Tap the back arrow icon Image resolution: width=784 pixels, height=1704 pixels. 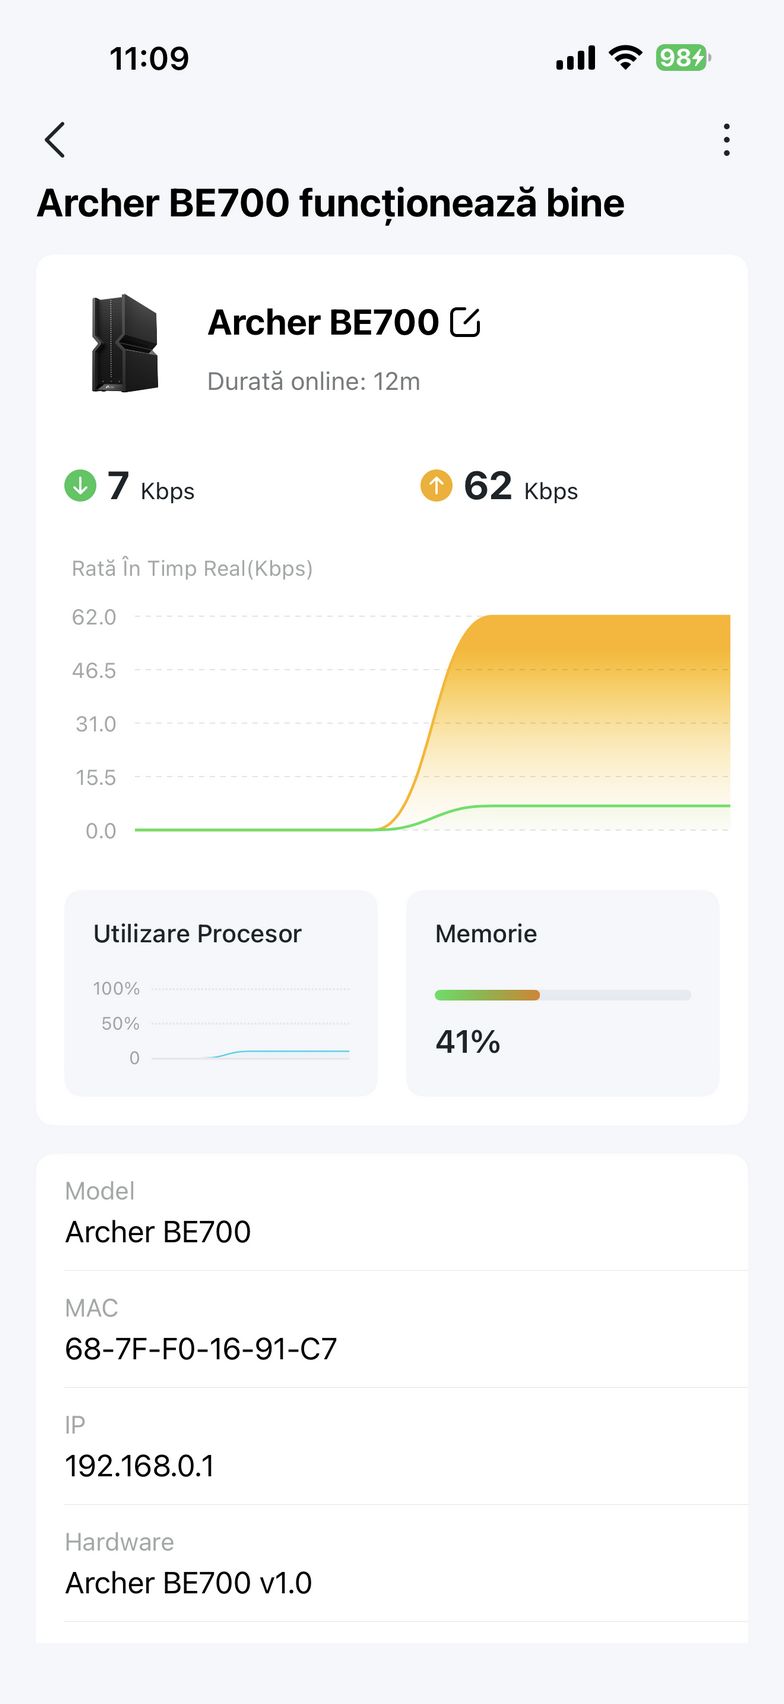[x=55, y=140]
